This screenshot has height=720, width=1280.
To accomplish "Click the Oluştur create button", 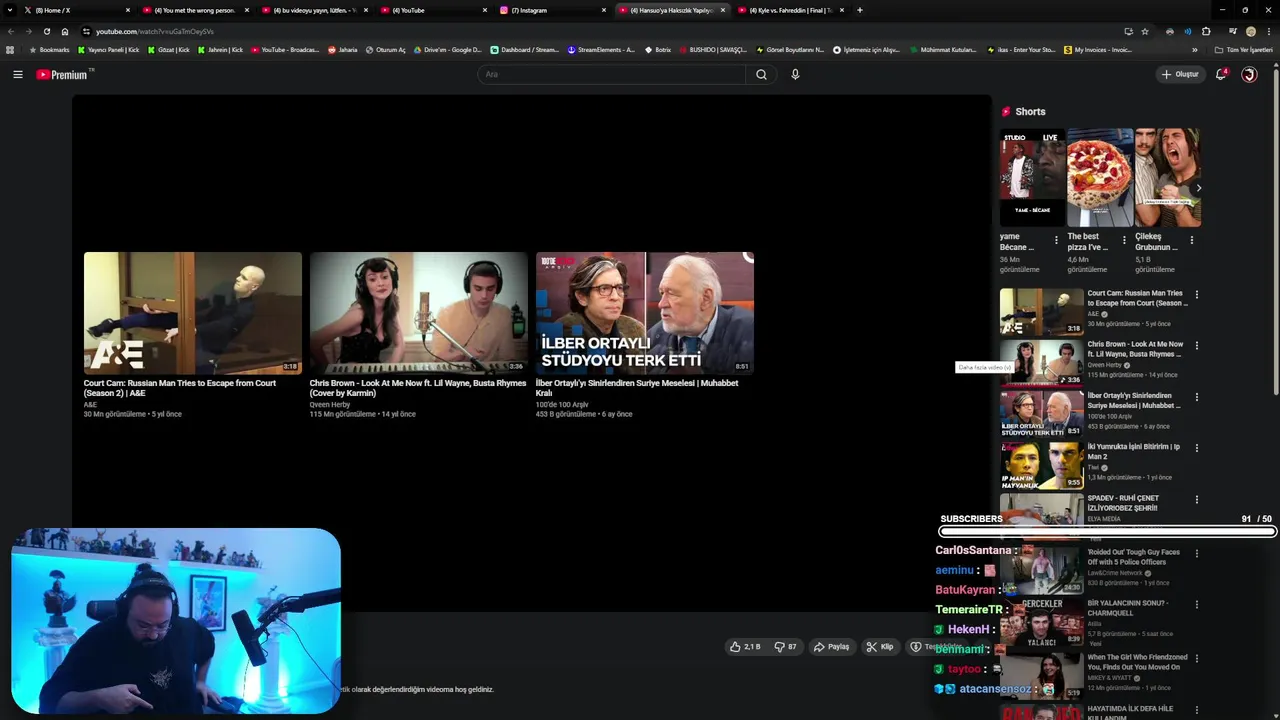I will pyautogui.click(x=1180, y=74).
